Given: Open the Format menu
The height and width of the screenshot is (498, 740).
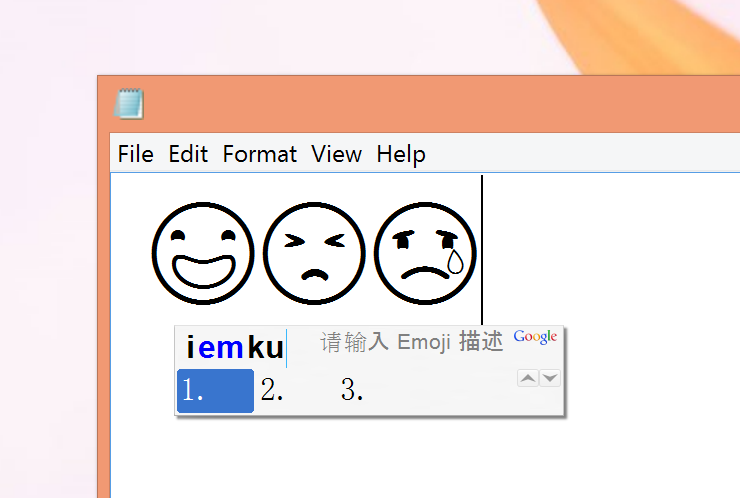Looking at the screenshot, I should pyautogui.click(x=260, y=154).
